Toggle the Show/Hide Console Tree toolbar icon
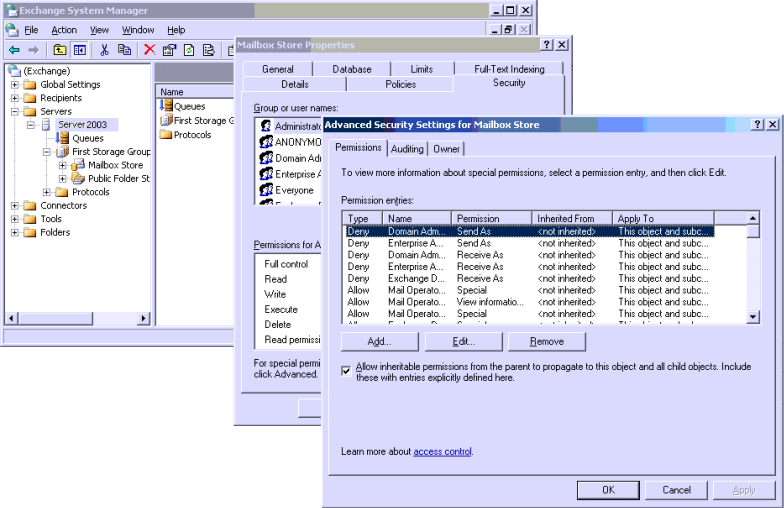 80,50
